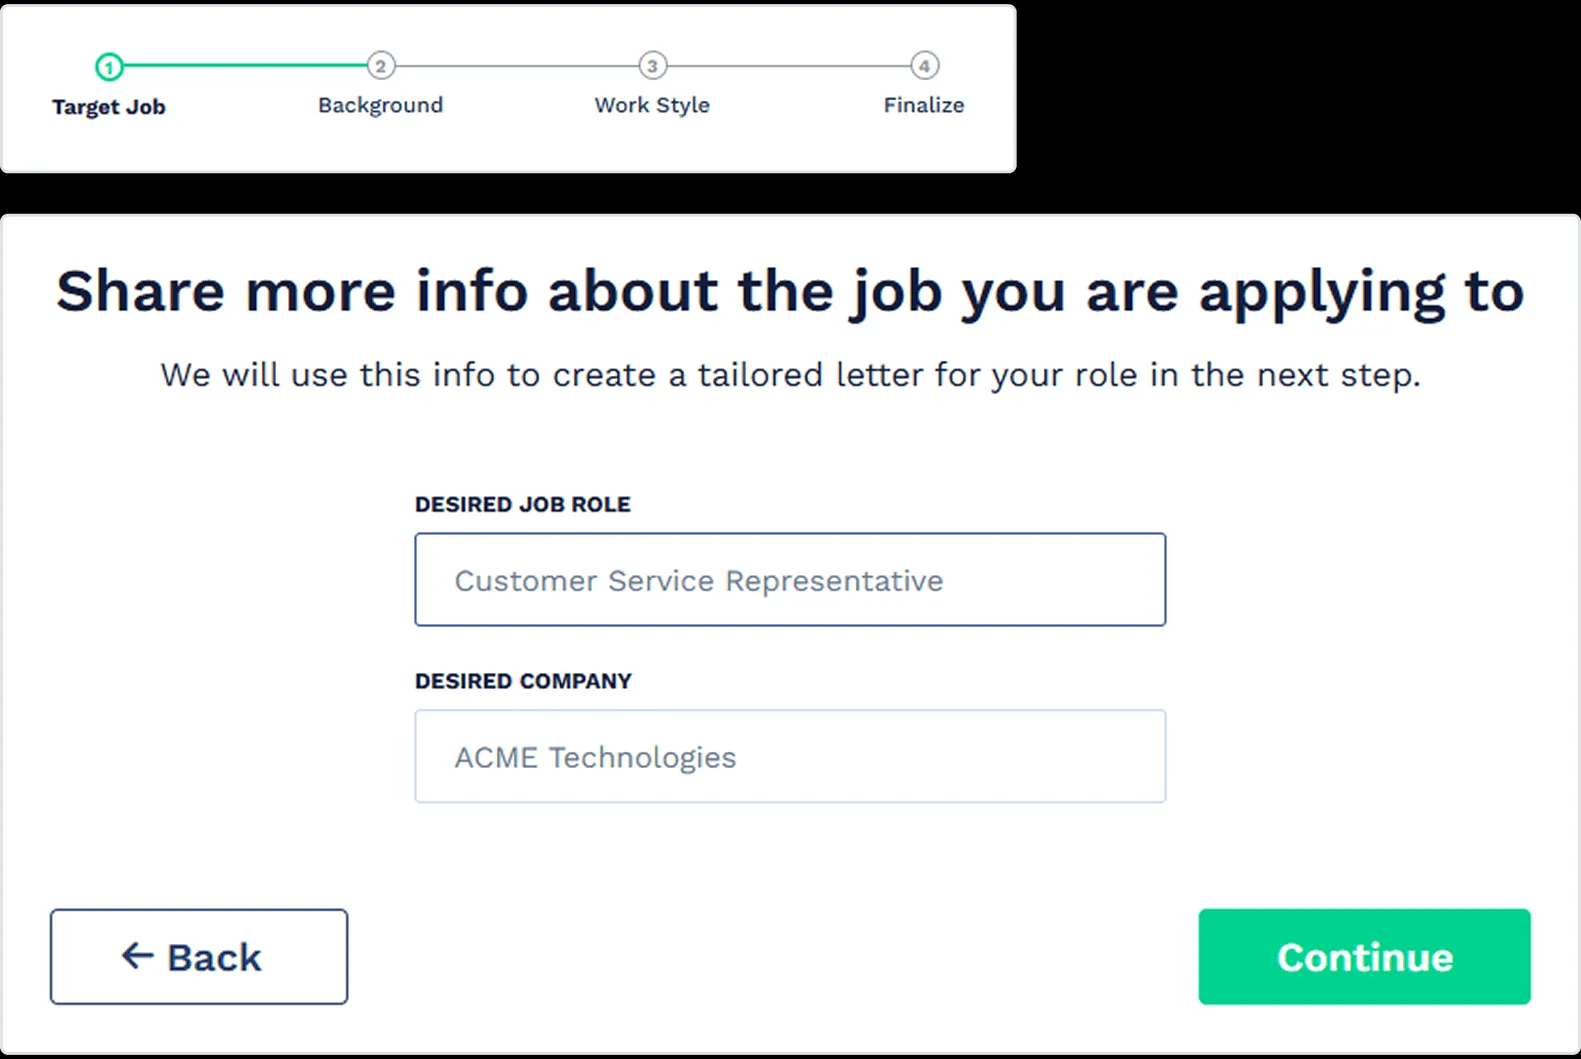Select the green checkmark-style step one indicator
1581x1059 pixels.
pyautogui.click(x=109, y=67)
